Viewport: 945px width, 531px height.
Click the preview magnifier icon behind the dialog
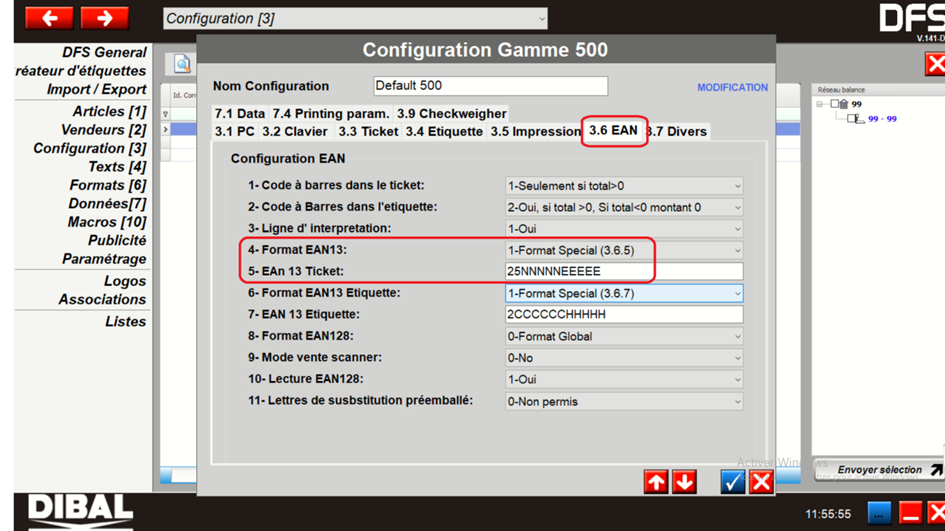tap(183, 64)
